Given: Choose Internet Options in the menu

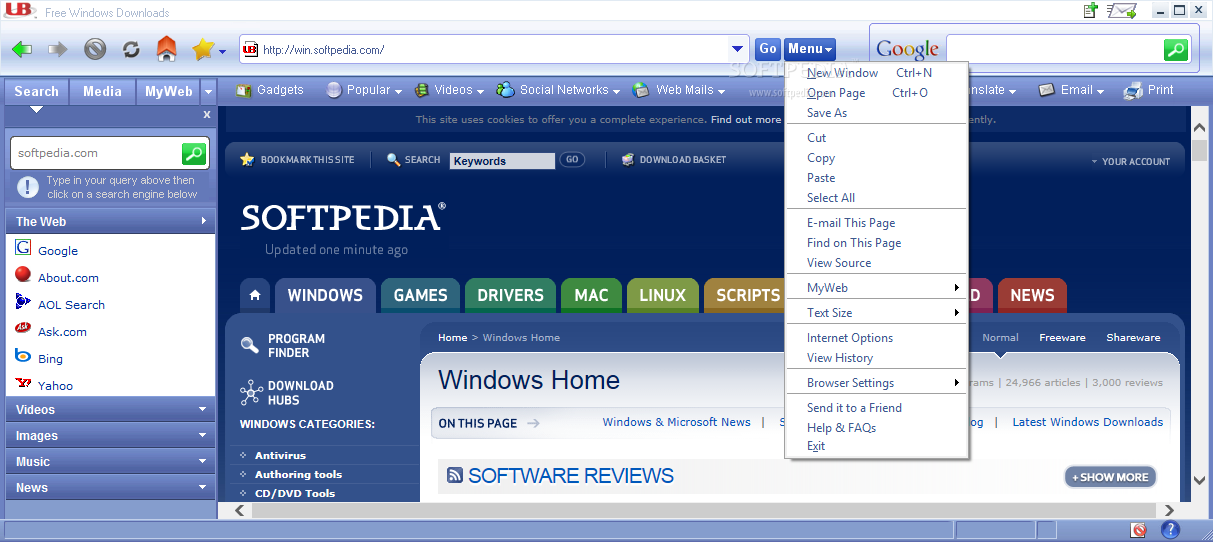Looking at the screenshot, I should point(876,338).
